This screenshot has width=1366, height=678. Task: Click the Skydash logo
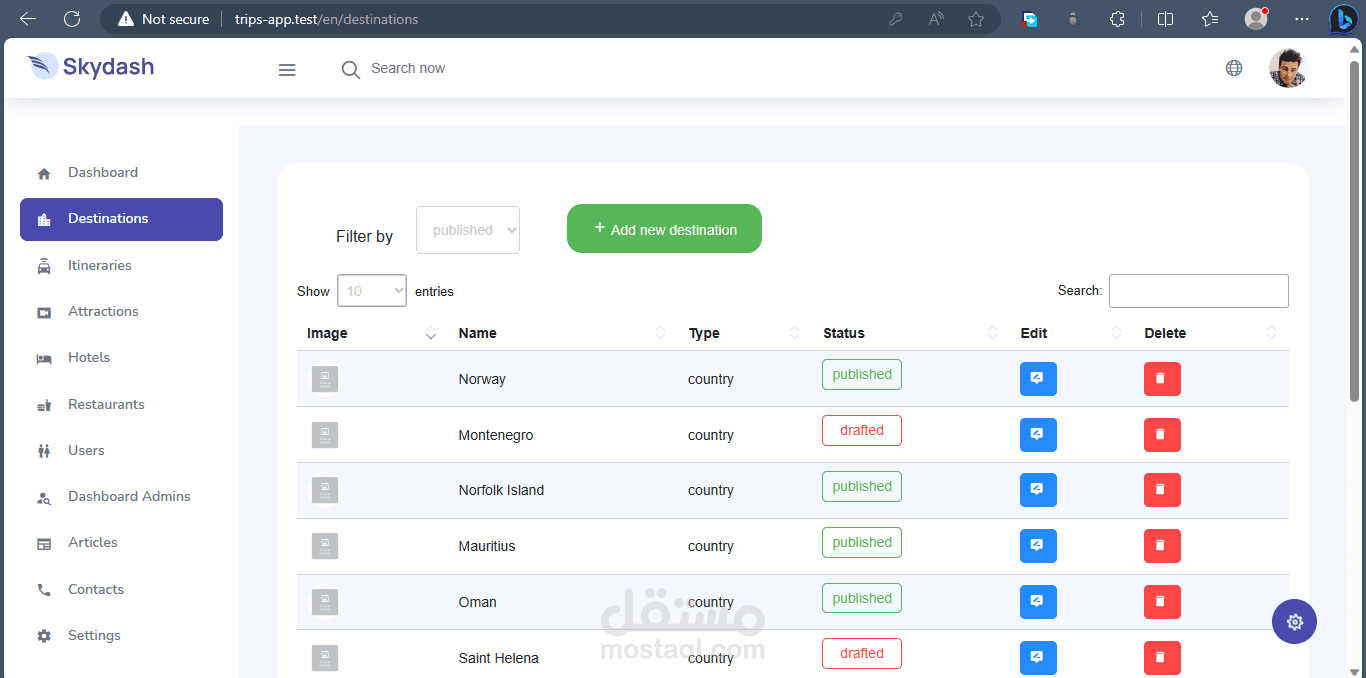point(91,67)
